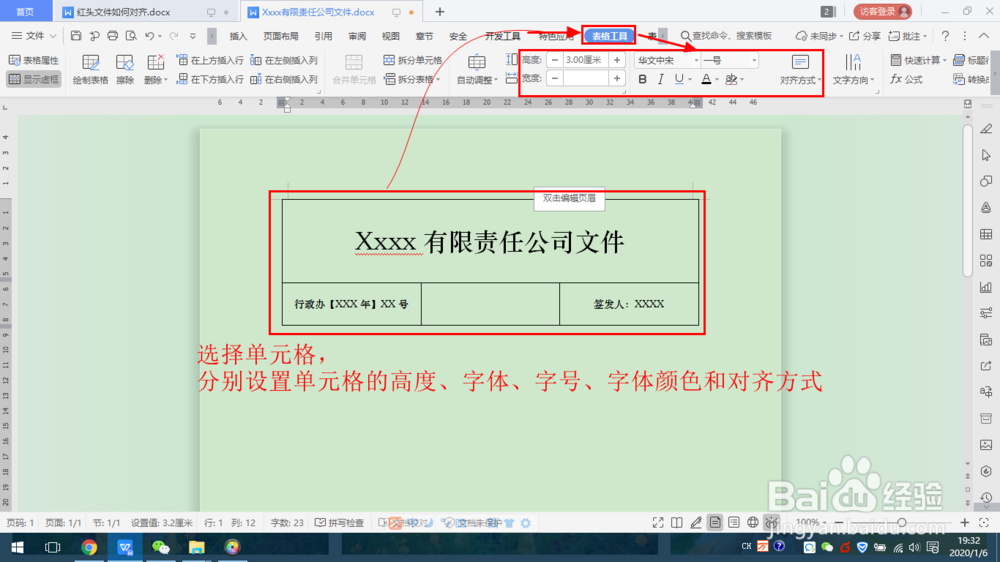Open the 删除 delete dropdown
1000x562 pixels.
(x=156, y=70)
